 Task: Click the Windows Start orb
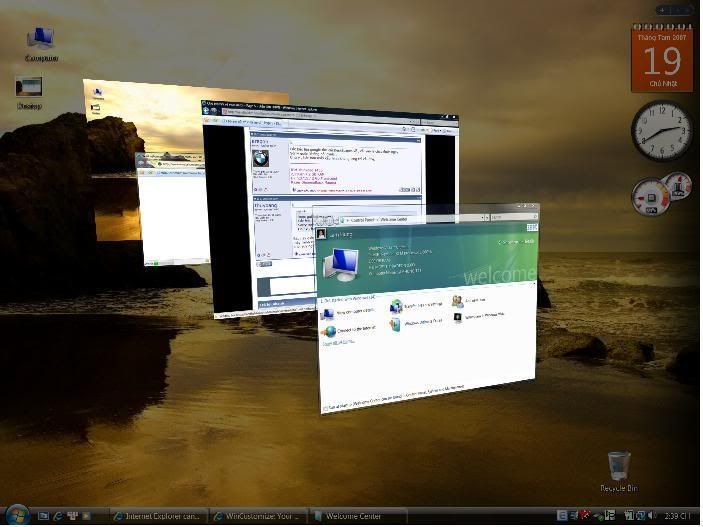click(14, 515)
